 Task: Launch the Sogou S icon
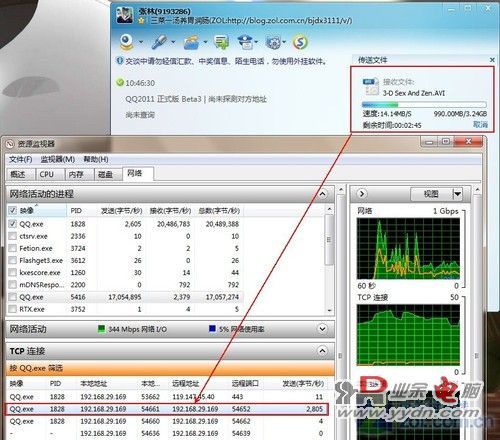coord(300,42)
